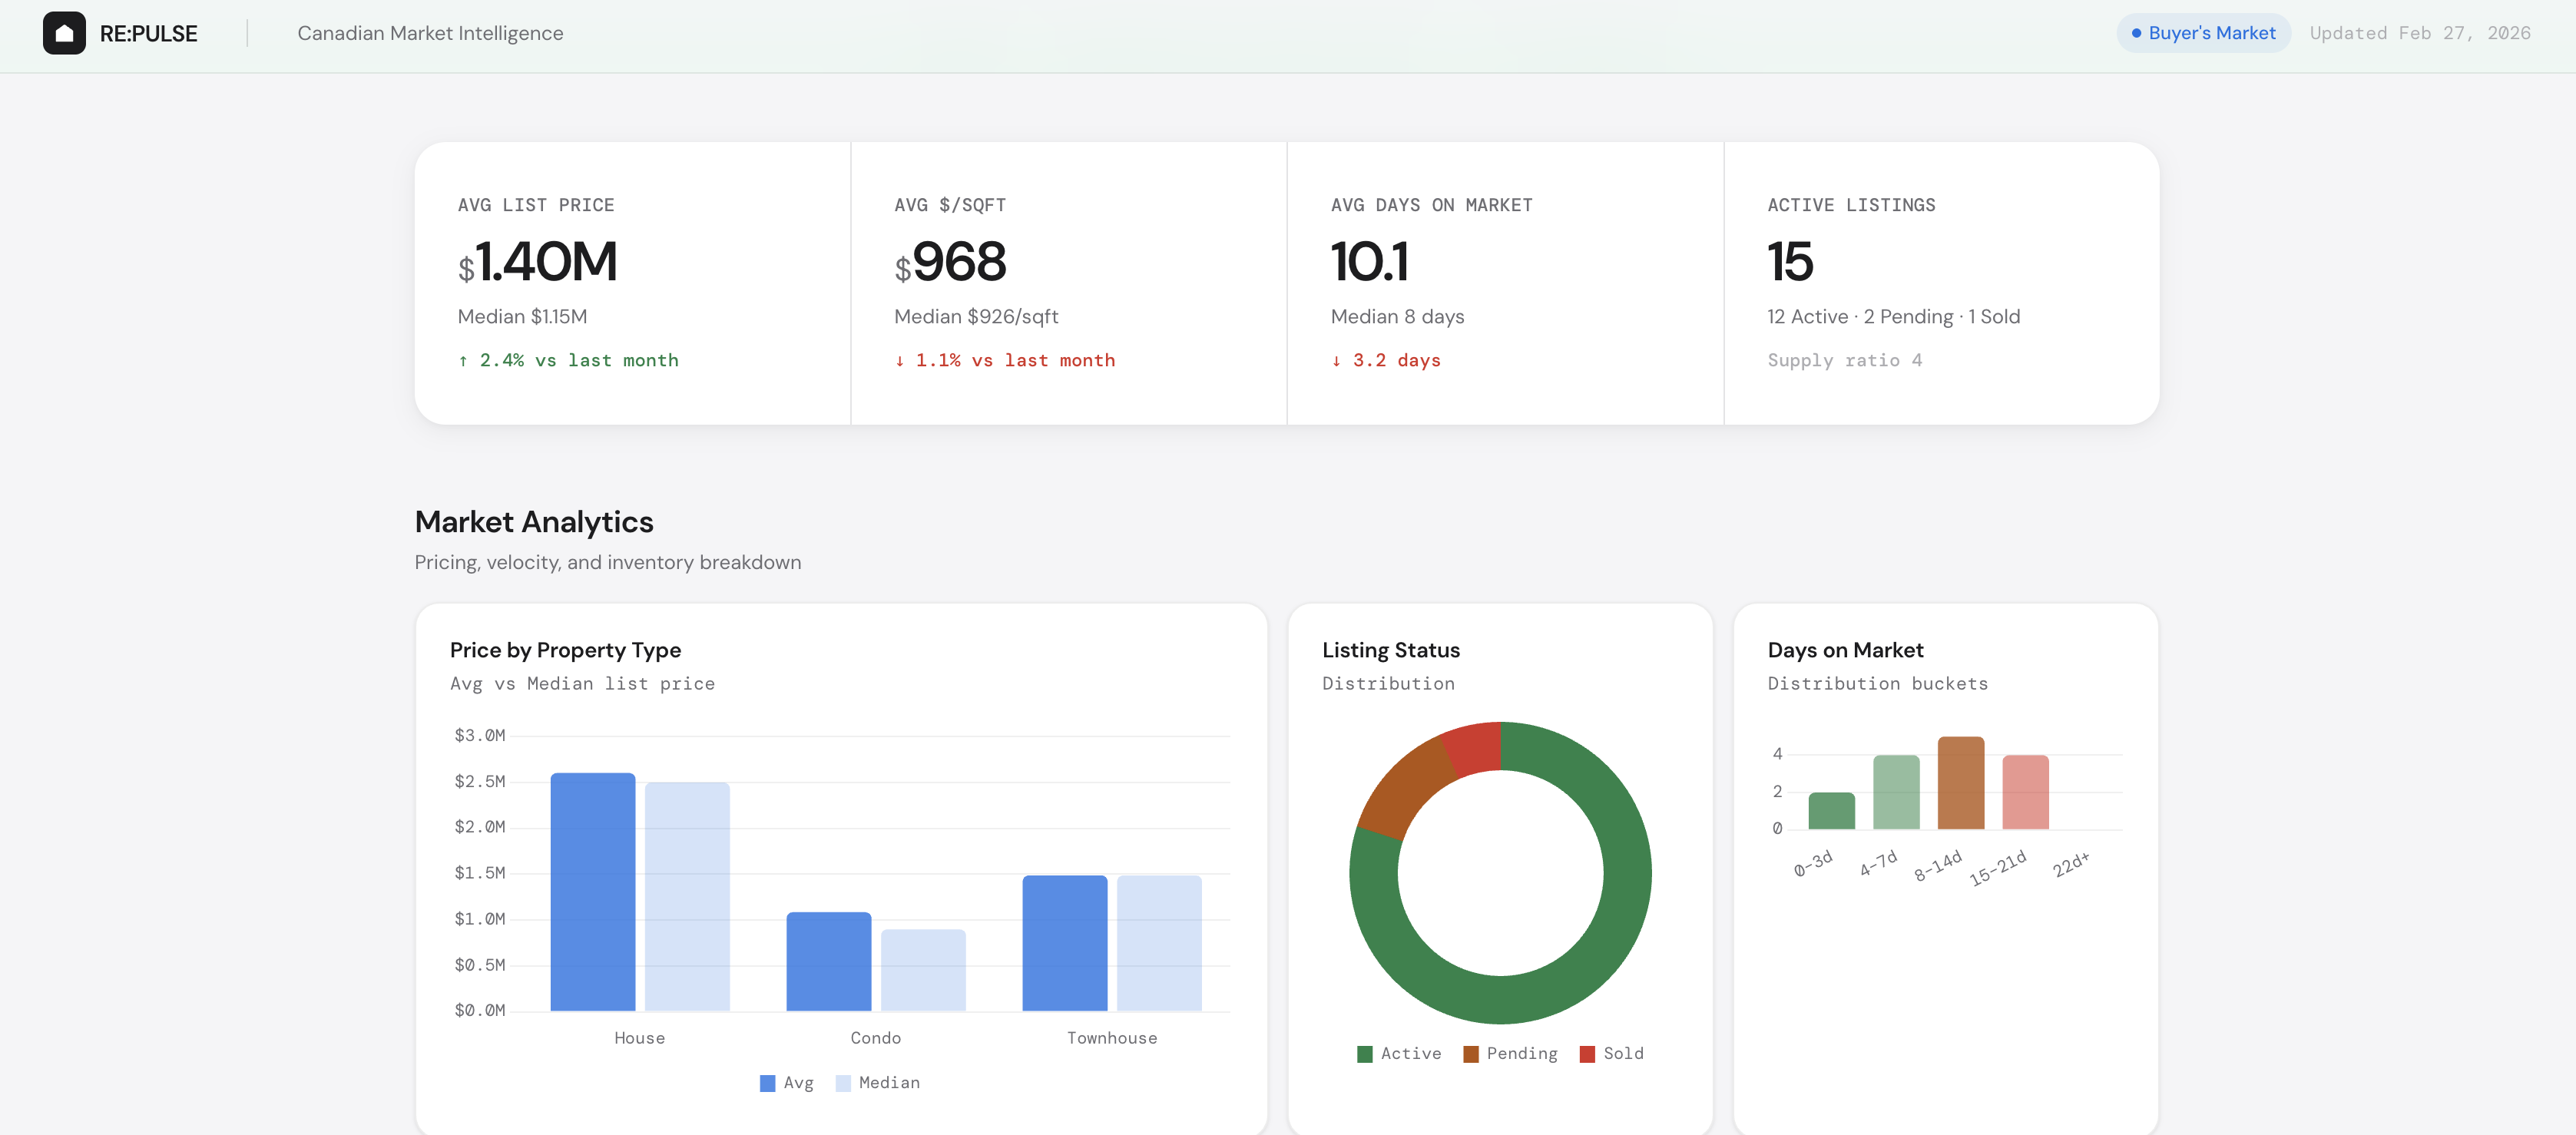This screenshot has width=2576, height=1135.
Task: Click the Buyer's Market status dot icon
Action: coord(2135,33)
